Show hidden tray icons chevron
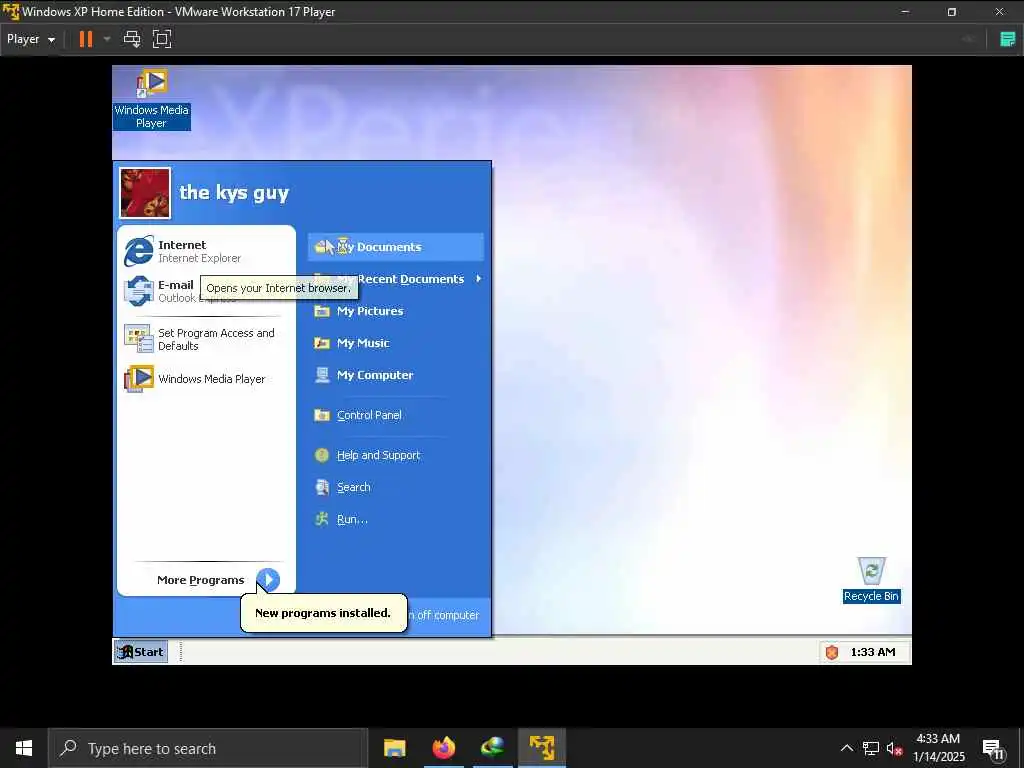The height and width of the screenshot is (768, 1024). (x=846, y=748)
